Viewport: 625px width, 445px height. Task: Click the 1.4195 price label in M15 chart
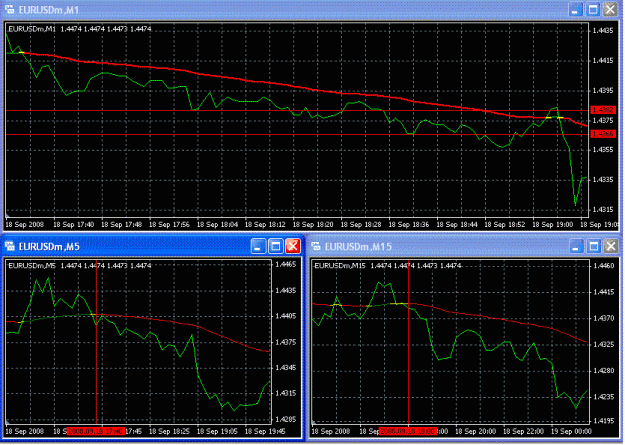coord(603,420)
